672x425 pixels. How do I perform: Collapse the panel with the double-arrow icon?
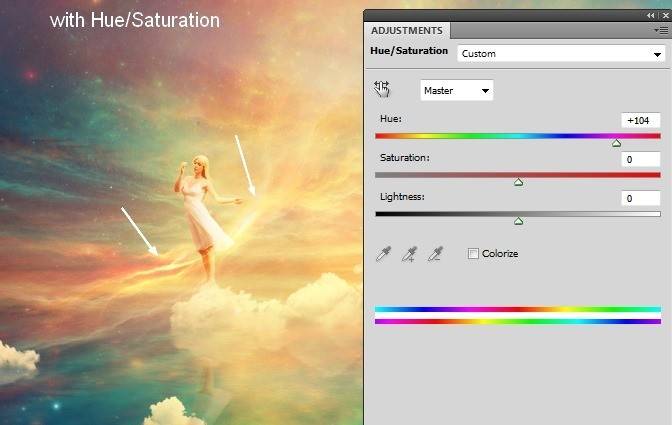[651, 16]
